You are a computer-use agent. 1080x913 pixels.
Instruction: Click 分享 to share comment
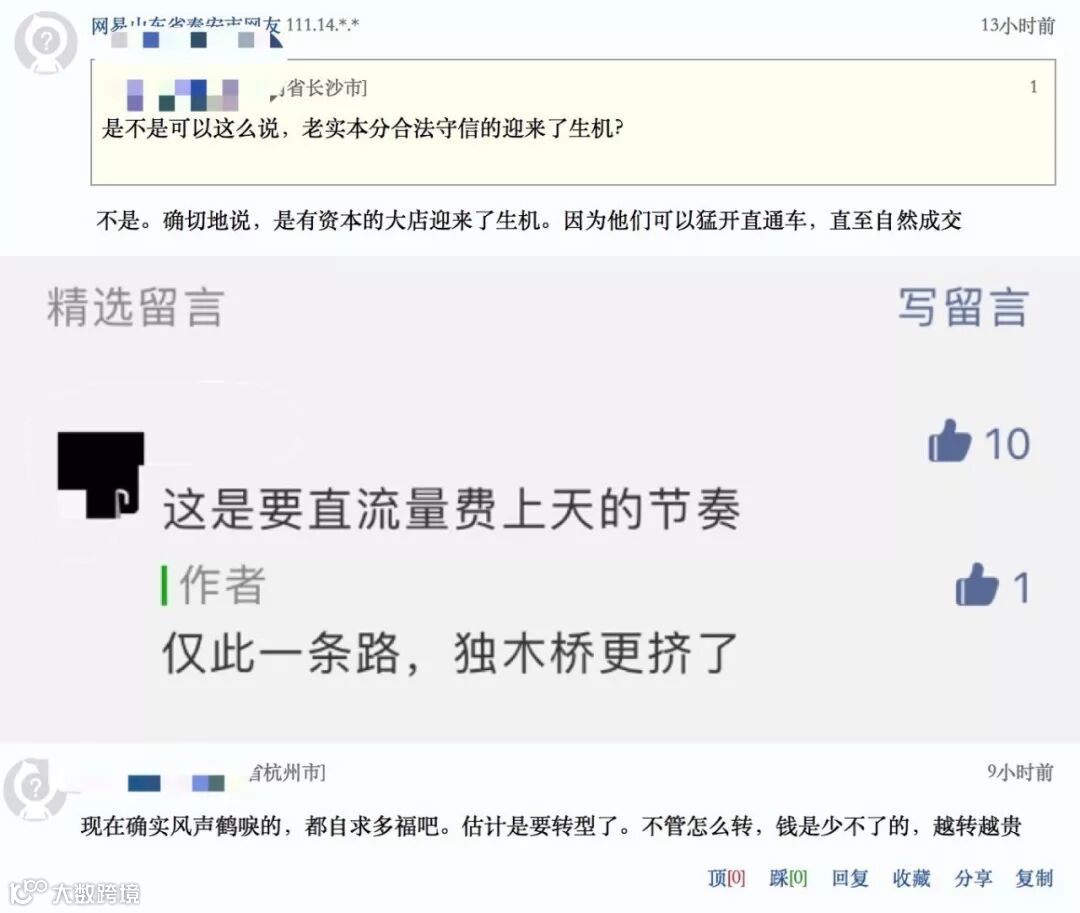point(973,878)
